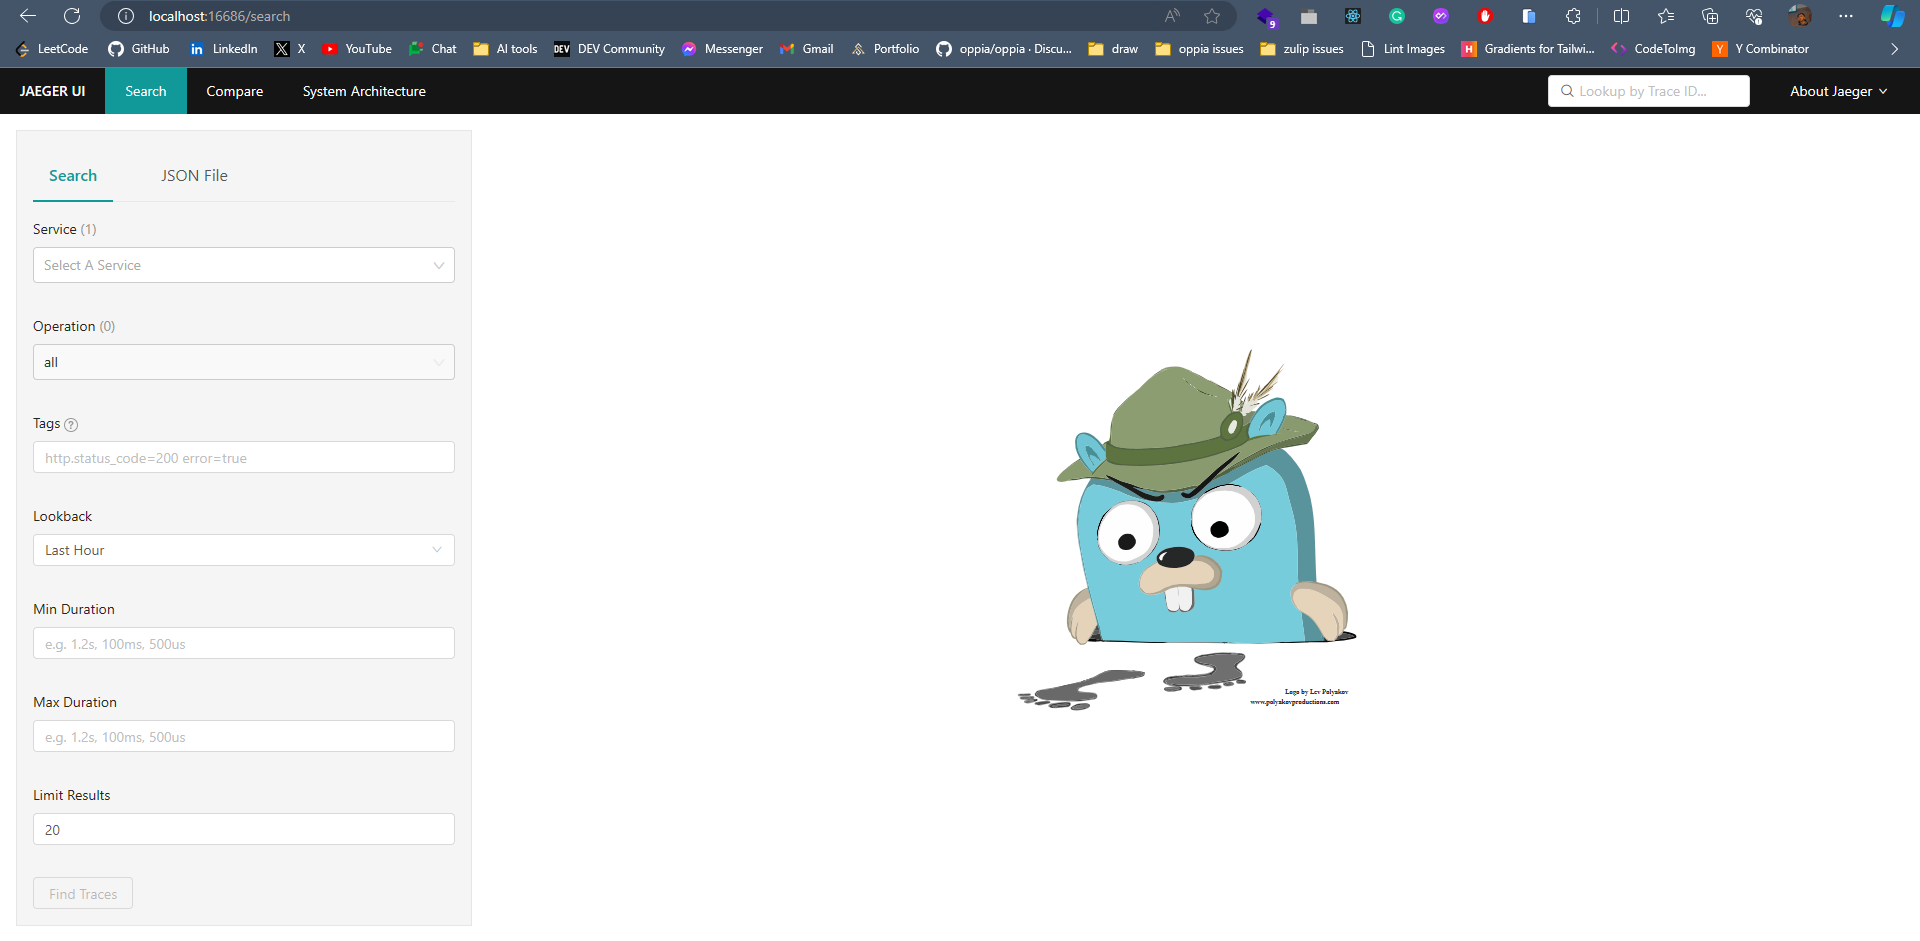Screen dimensions: 1920x941
Task: Click into the Tags input field
Action: (244, 457)
